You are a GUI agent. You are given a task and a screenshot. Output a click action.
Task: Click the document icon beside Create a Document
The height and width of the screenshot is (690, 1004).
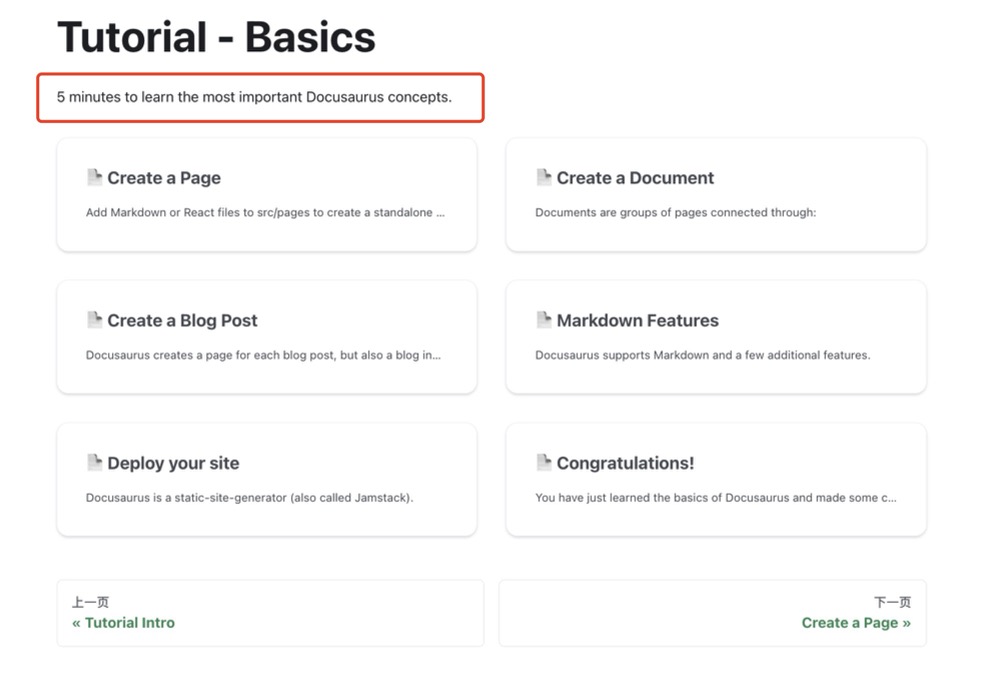coord(544,177)
